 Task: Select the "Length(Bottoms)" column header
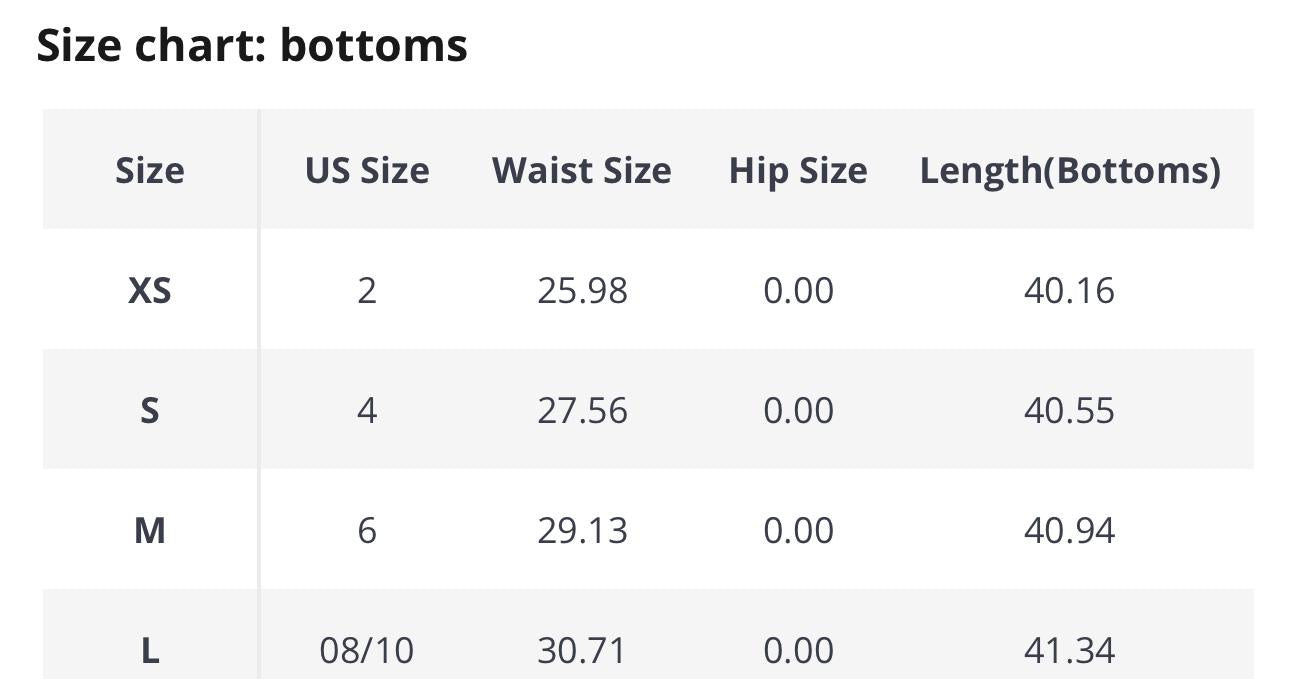tap(1070, 170)
